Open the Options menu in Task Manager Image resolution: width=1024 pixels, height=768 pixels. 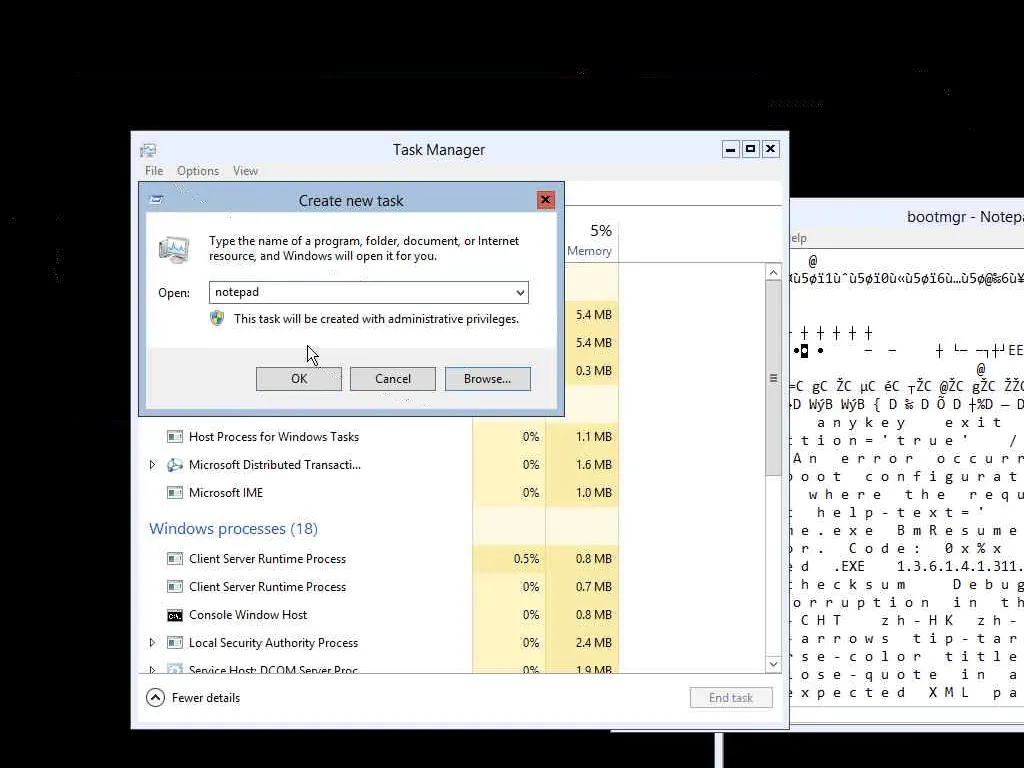(x=198, y=171)
